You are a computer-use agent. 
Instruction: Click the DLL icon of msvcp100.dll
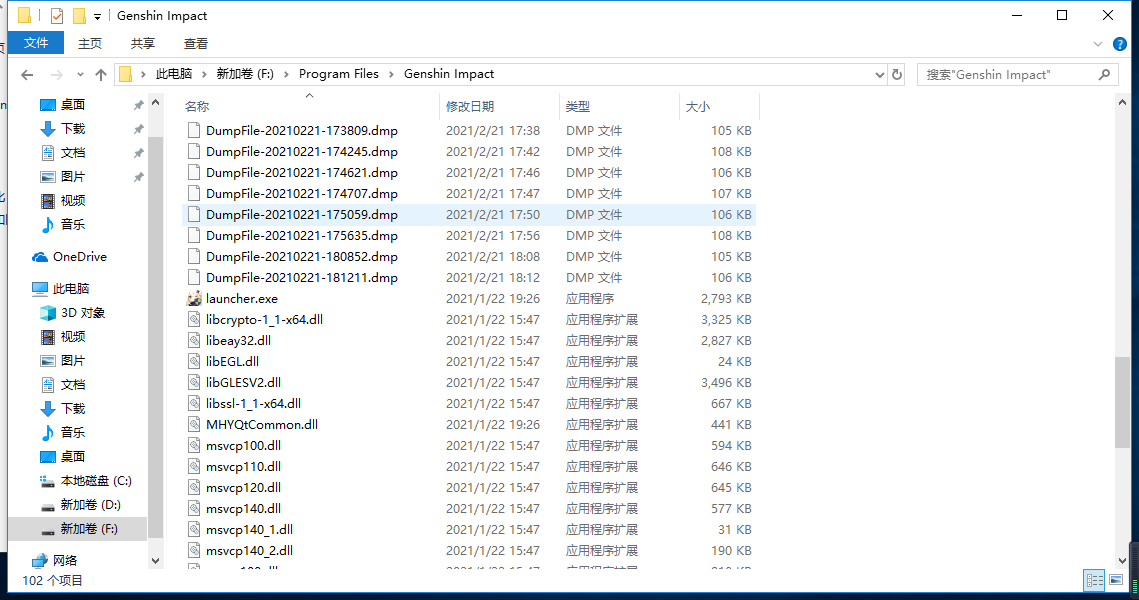(x=194, y=446)
